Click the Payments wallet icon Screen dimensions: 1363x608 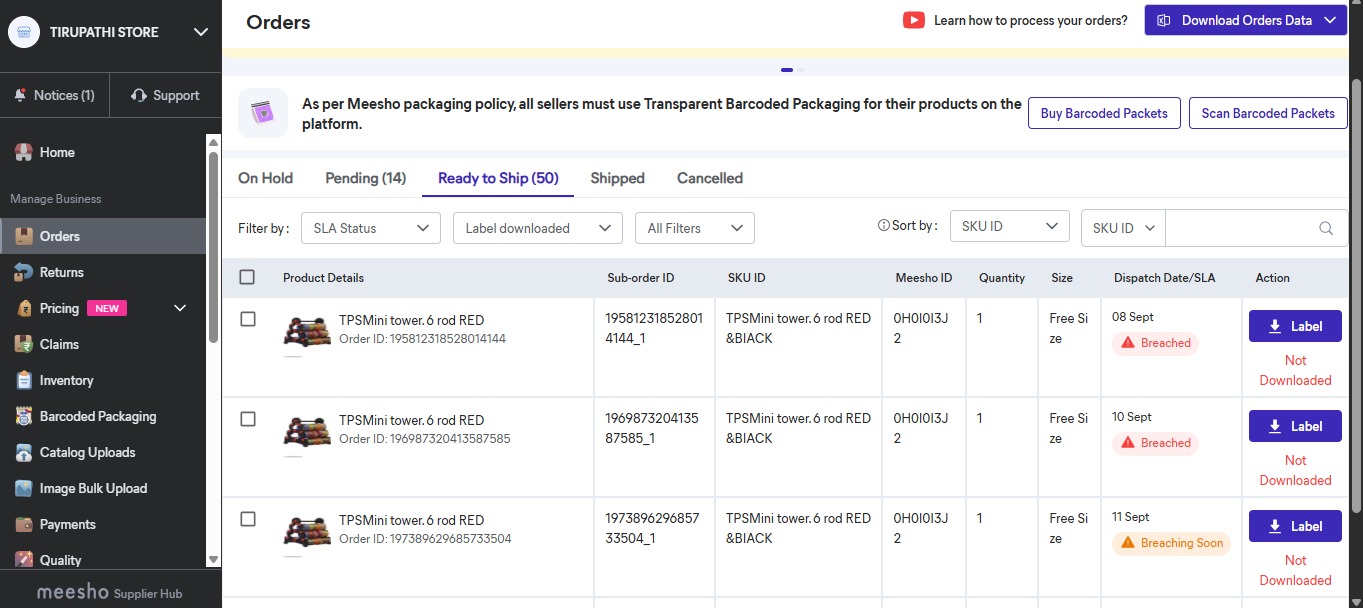[x=23, y=525]
